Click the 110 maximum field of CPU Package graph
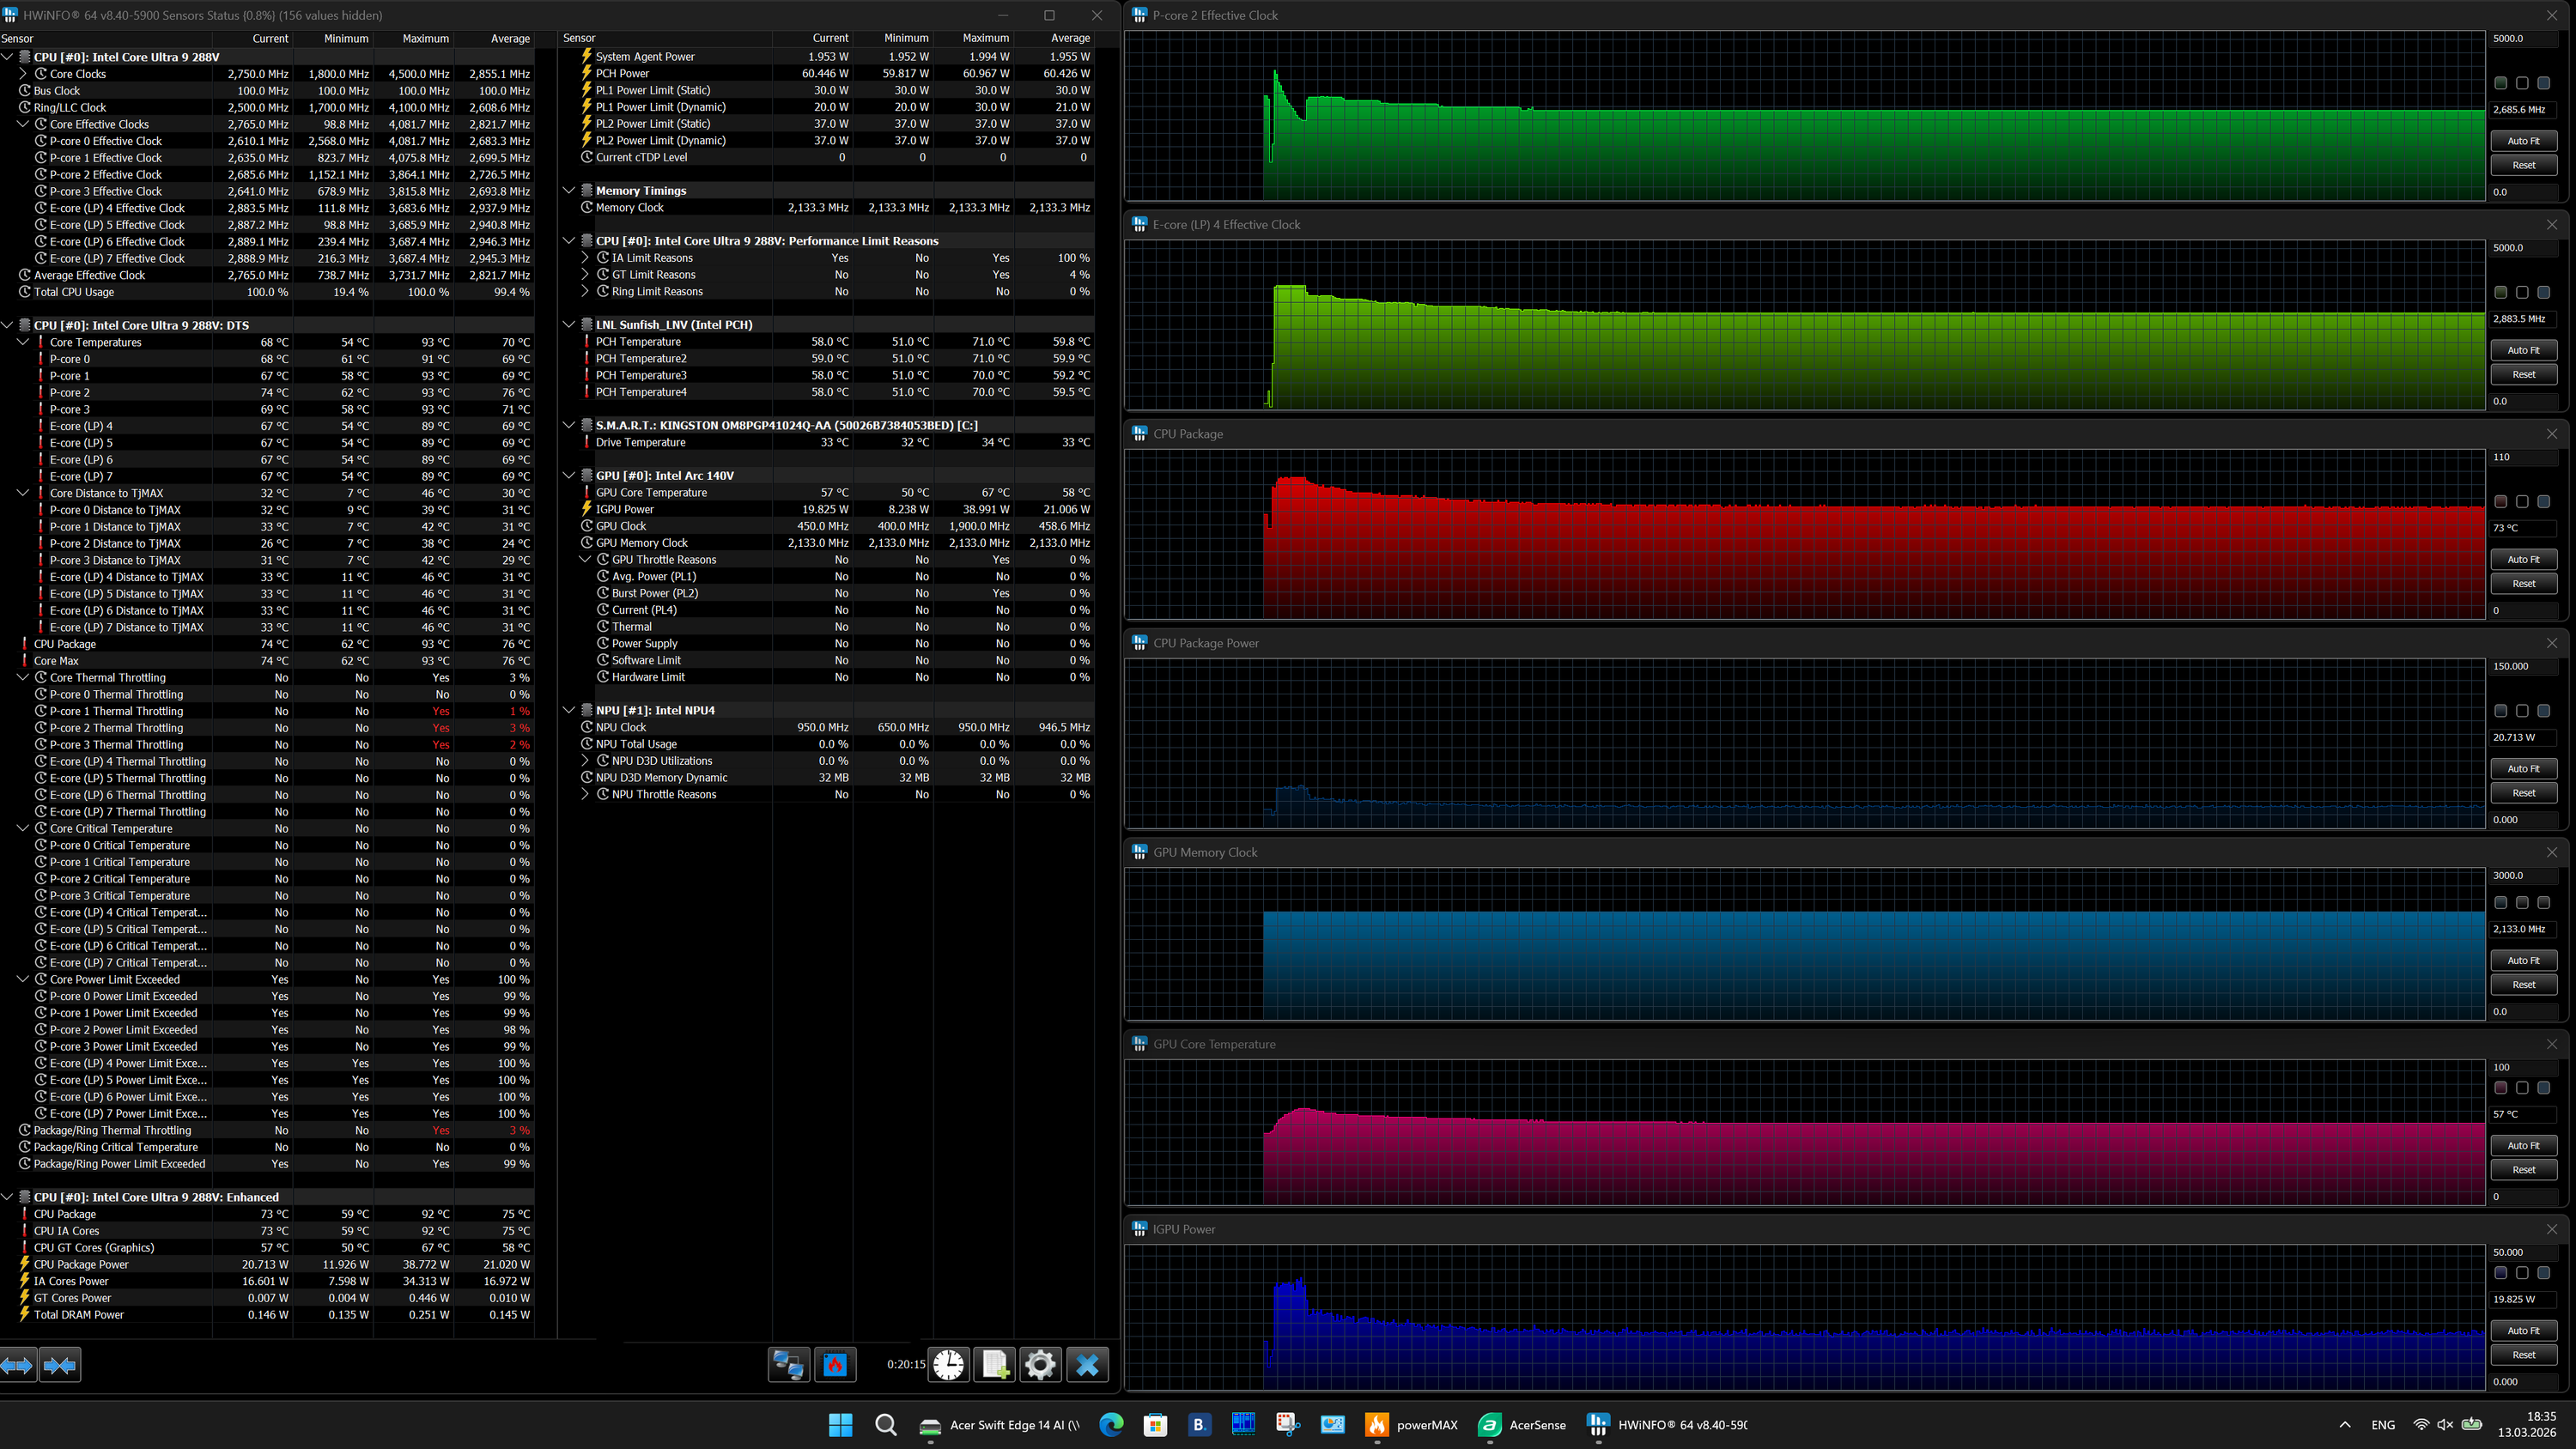2576x1449 pixels. tap(2523, 457)
